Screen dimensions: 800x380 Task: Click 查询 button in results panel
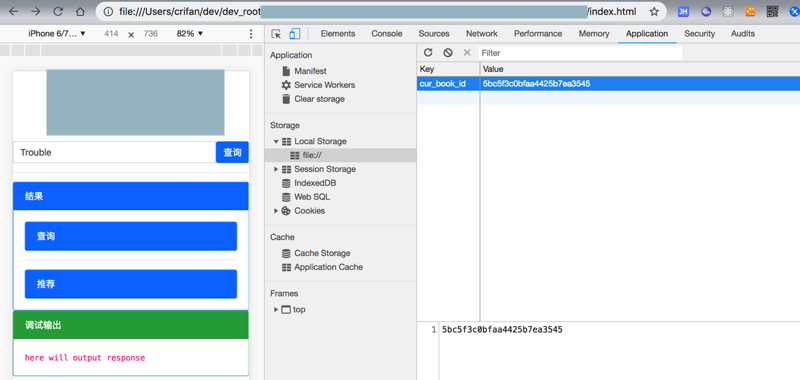pos(131,236)
